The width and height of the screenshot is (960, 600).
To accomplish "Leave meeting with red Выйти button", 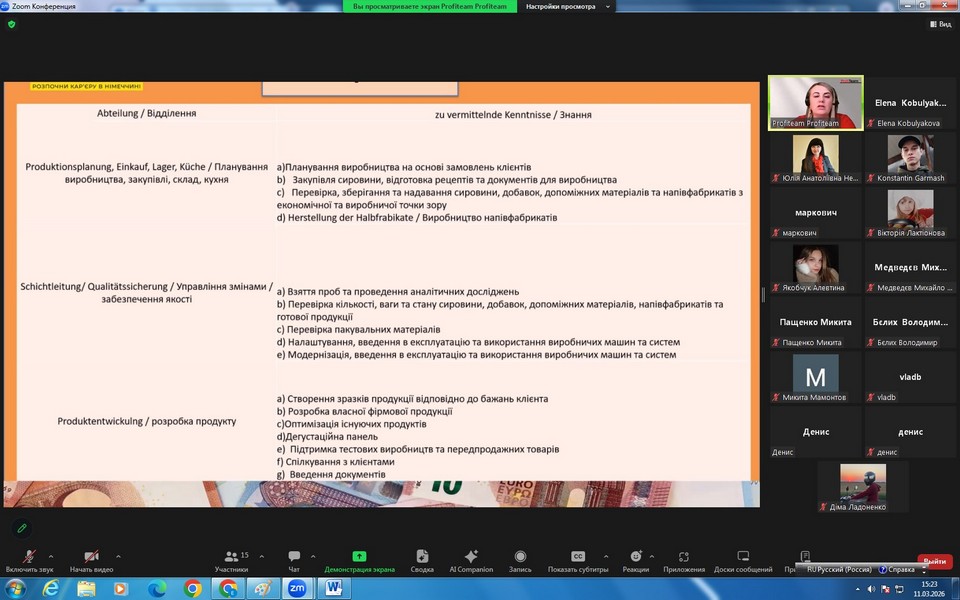I will click(934, 561).
